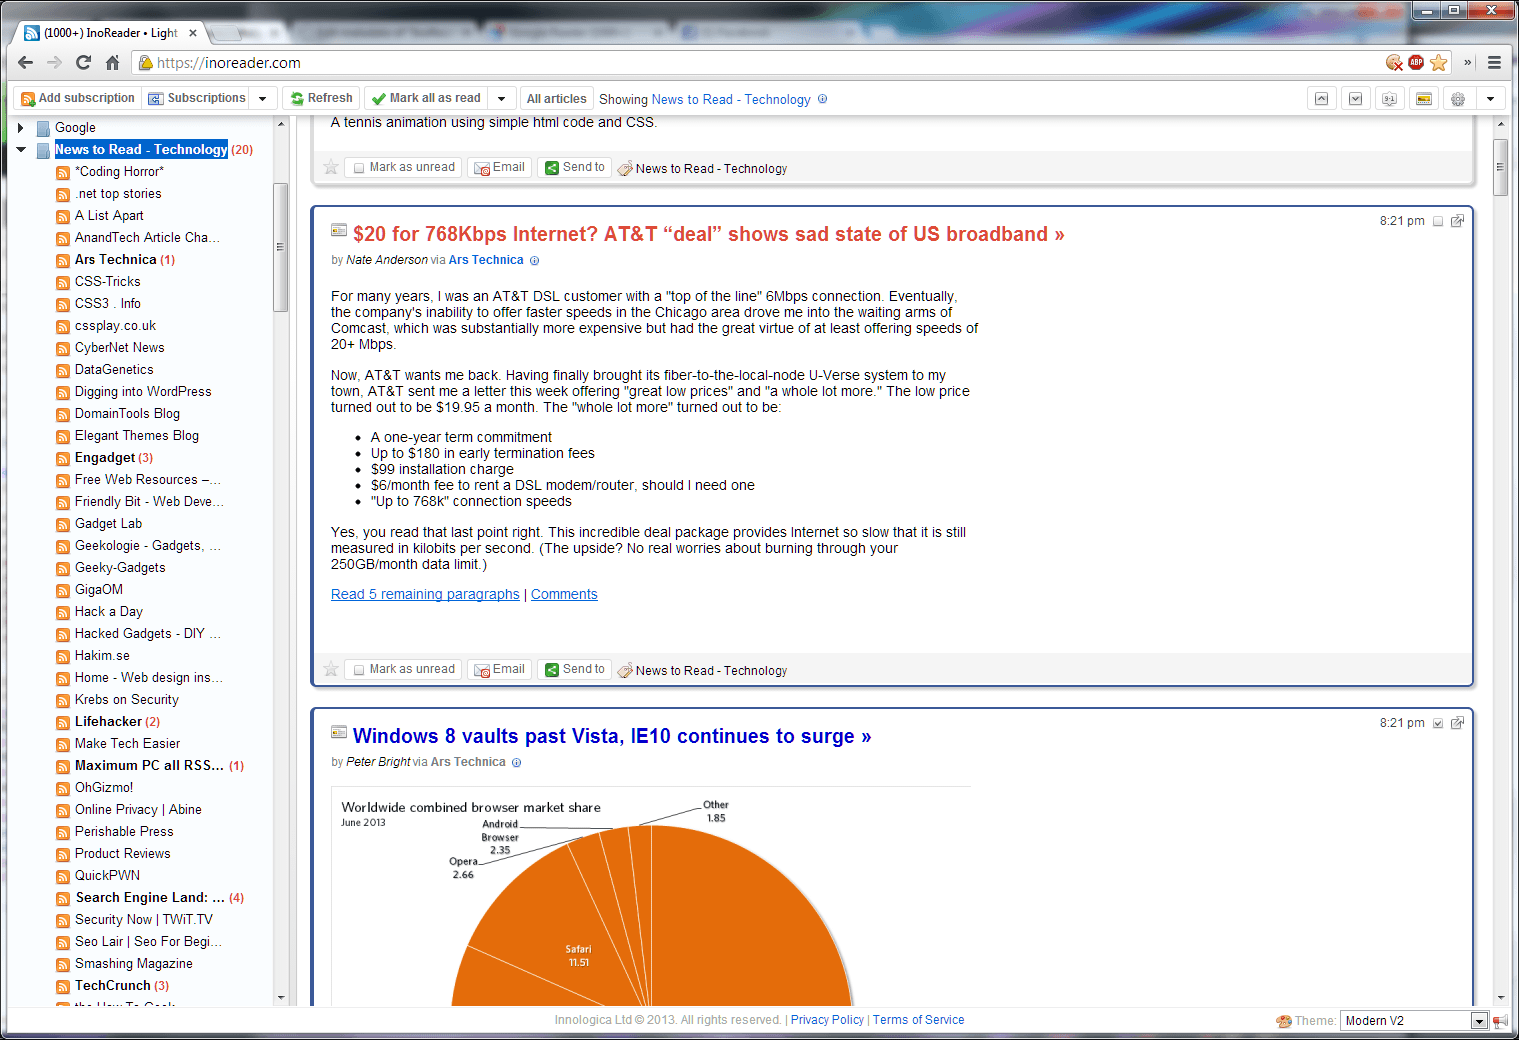Viewport: 1519px width, 1040px height.
Task: Go to the browser home page
Action: 113,62
